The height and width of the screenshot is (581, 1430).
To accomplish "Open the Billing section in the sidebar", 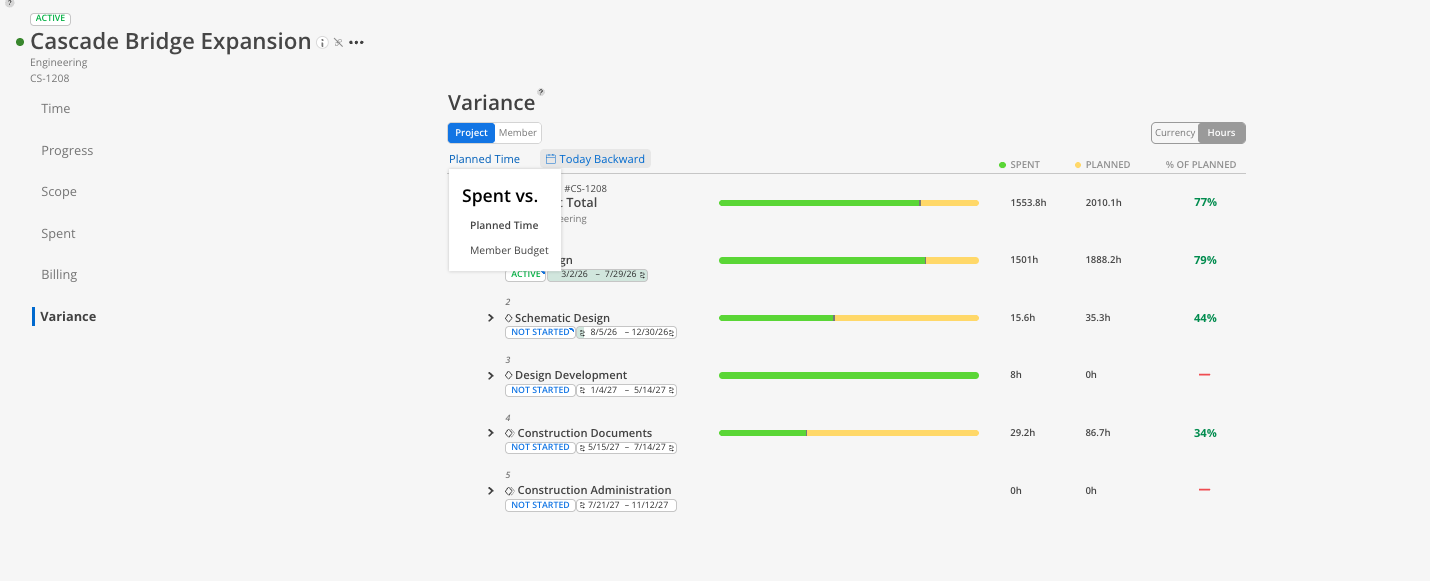I will point(59,275).
